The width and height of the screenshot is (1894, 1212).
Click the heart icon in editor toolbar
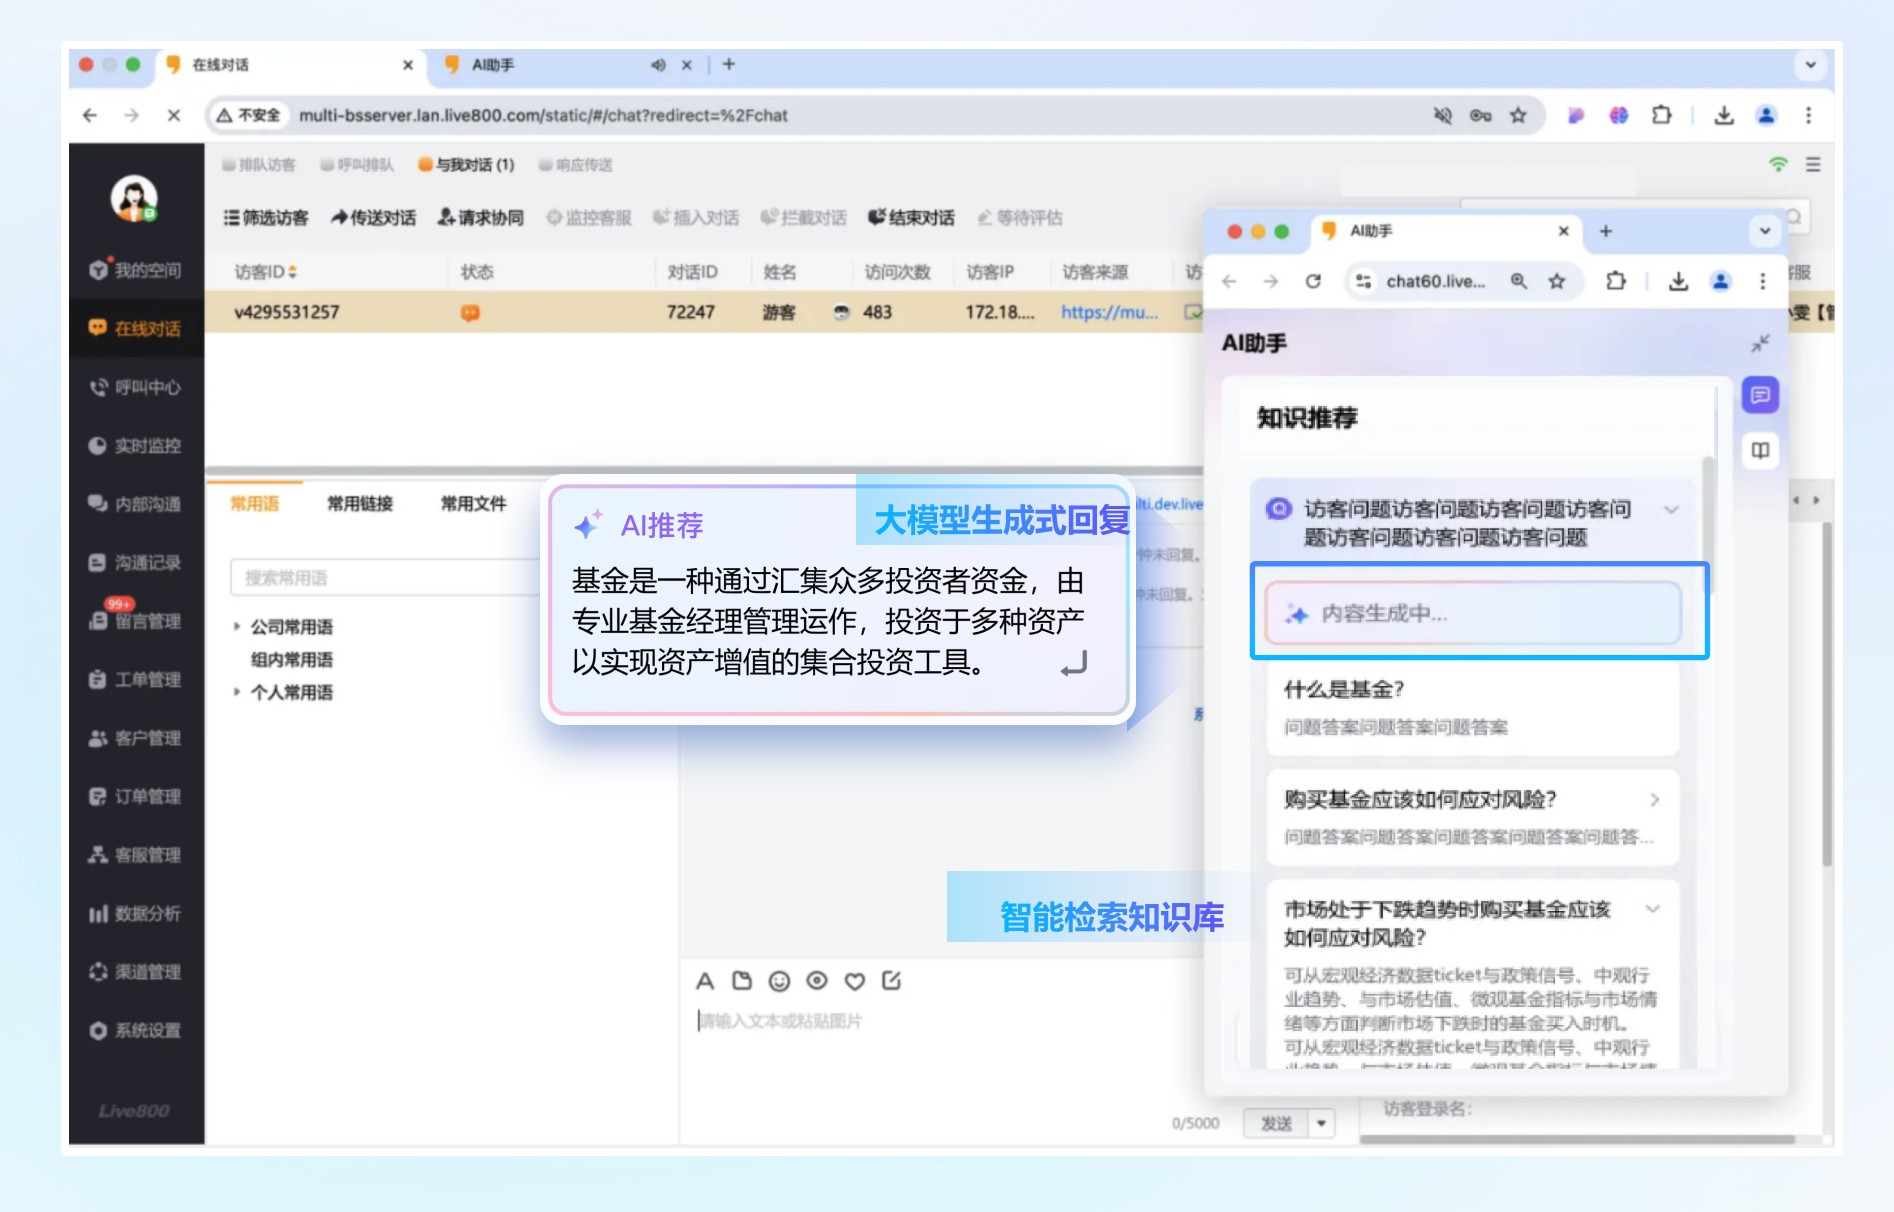854,981
